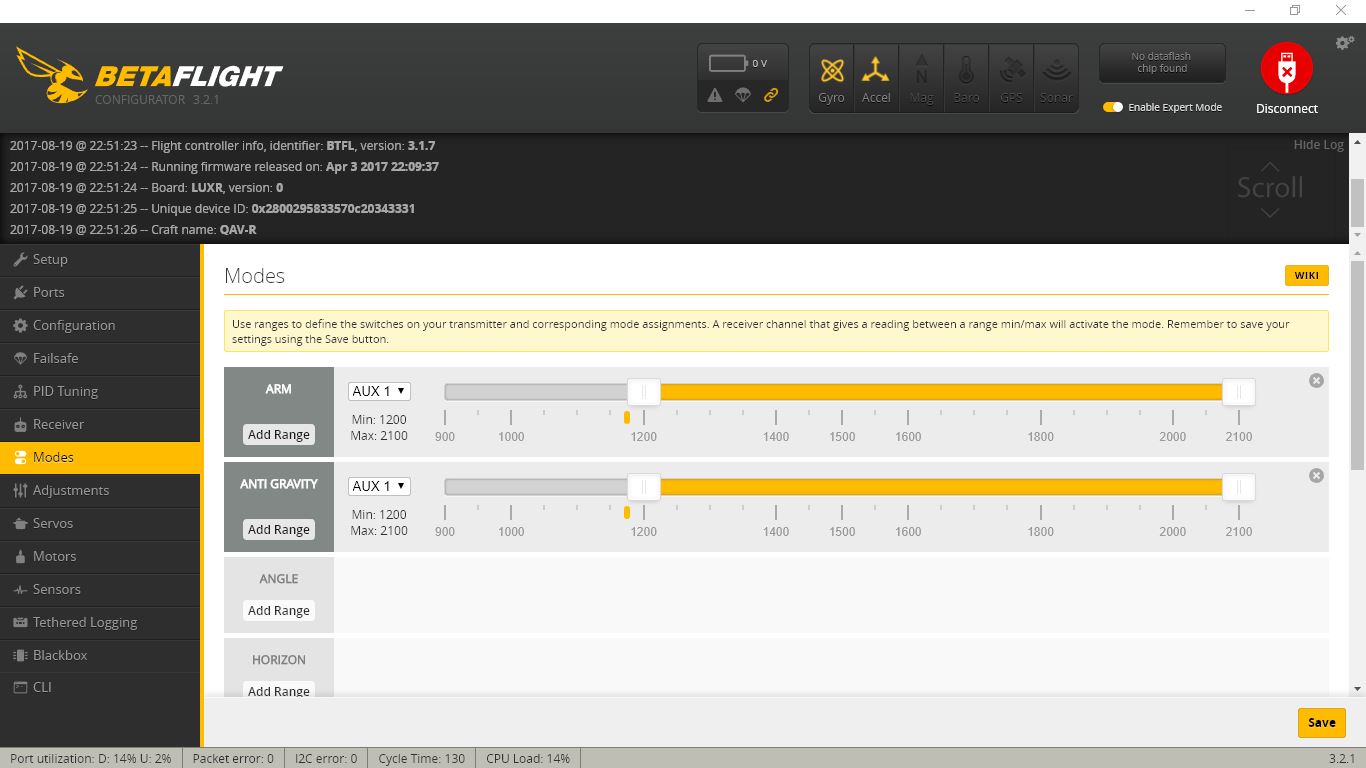This screenshot has width=1366, height=768.
Task: Click the Sonar sensor icon
Action: [x=1056, y=78]
